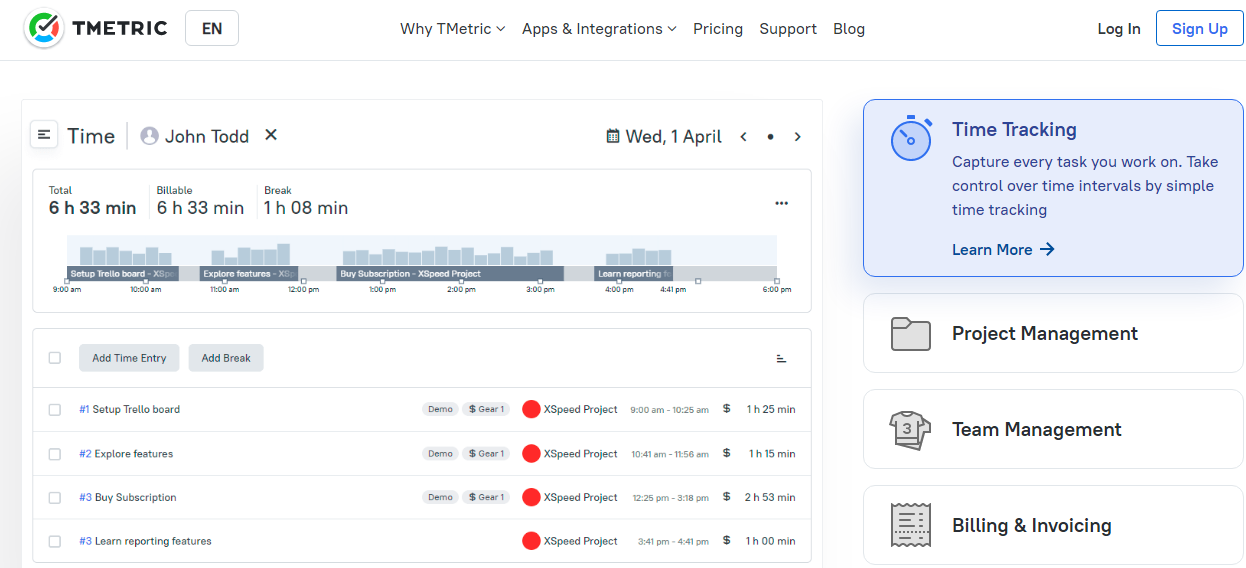
Task: Open the three-dot options menu in summary
Action: [781, 203]
